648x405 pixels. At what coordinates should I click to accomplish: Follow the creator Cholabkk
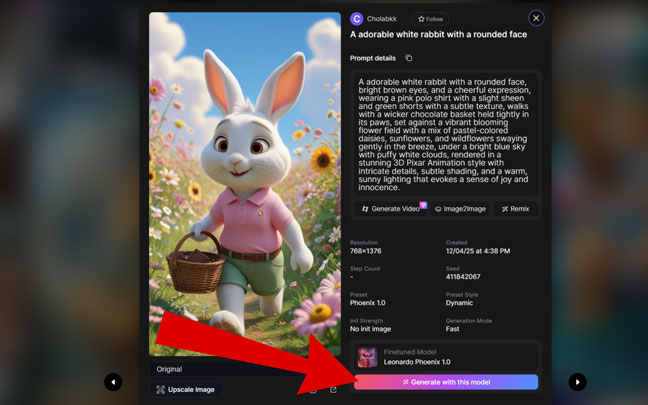pos(431,18)
